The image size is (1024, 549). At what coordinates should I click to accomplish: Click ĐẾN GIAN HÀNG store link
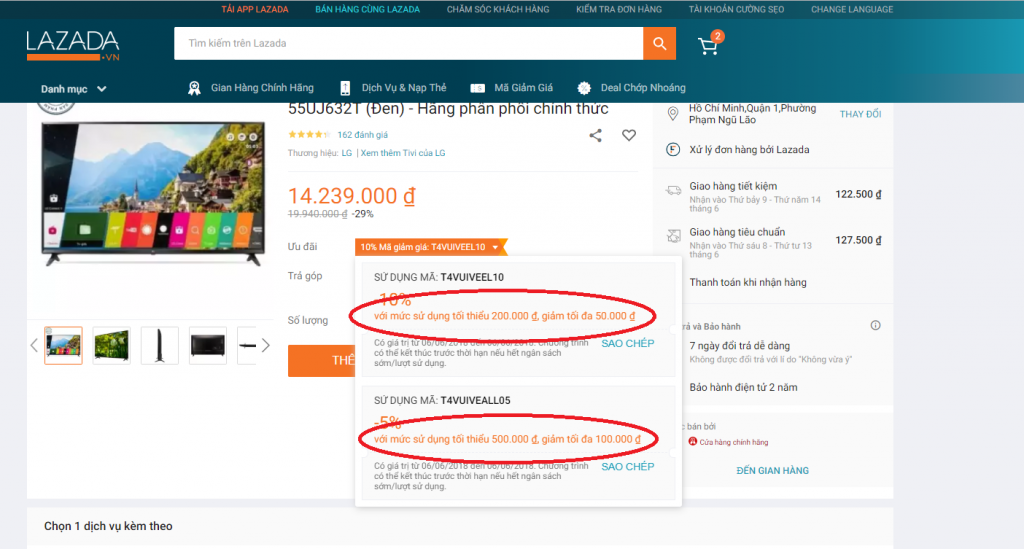[773, 471]
